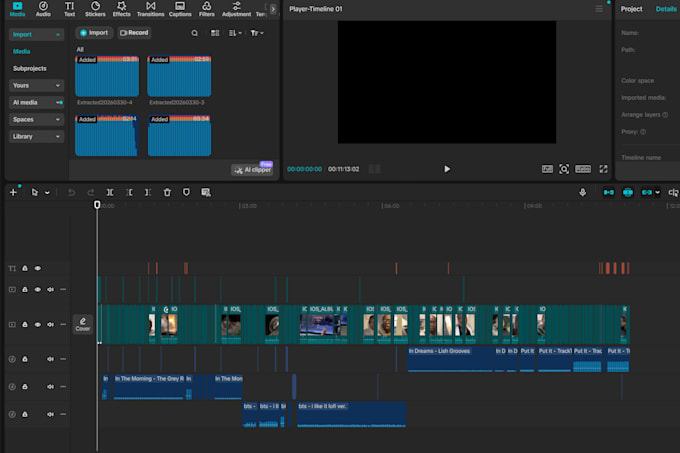
Task: Open the selection tool mode dropdown arrow
Action: point(47,192)
